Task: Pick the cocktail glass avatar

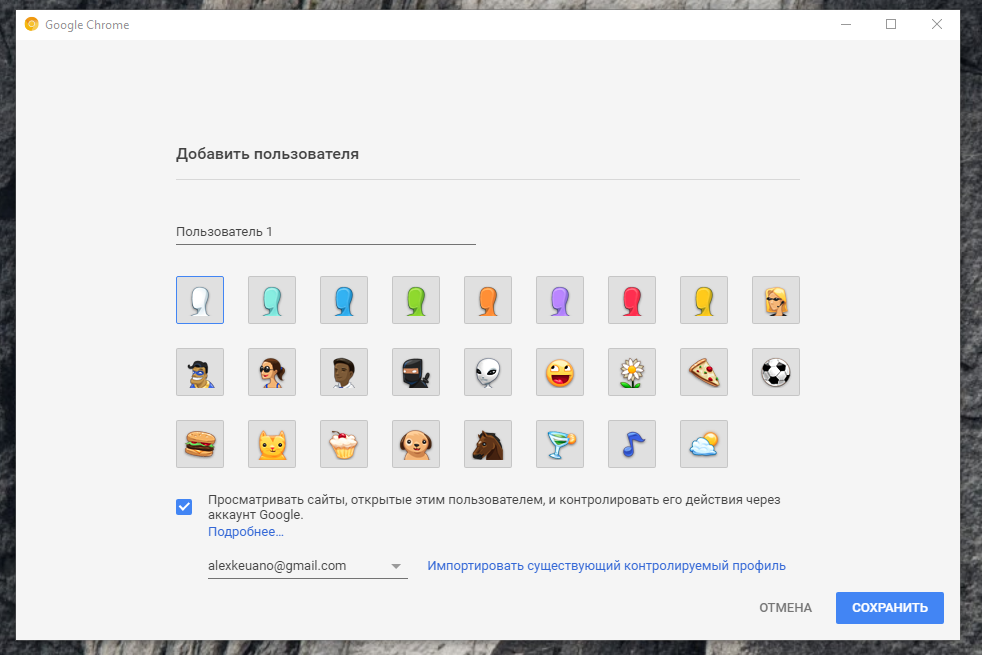Action: click(x=560, y=444)
